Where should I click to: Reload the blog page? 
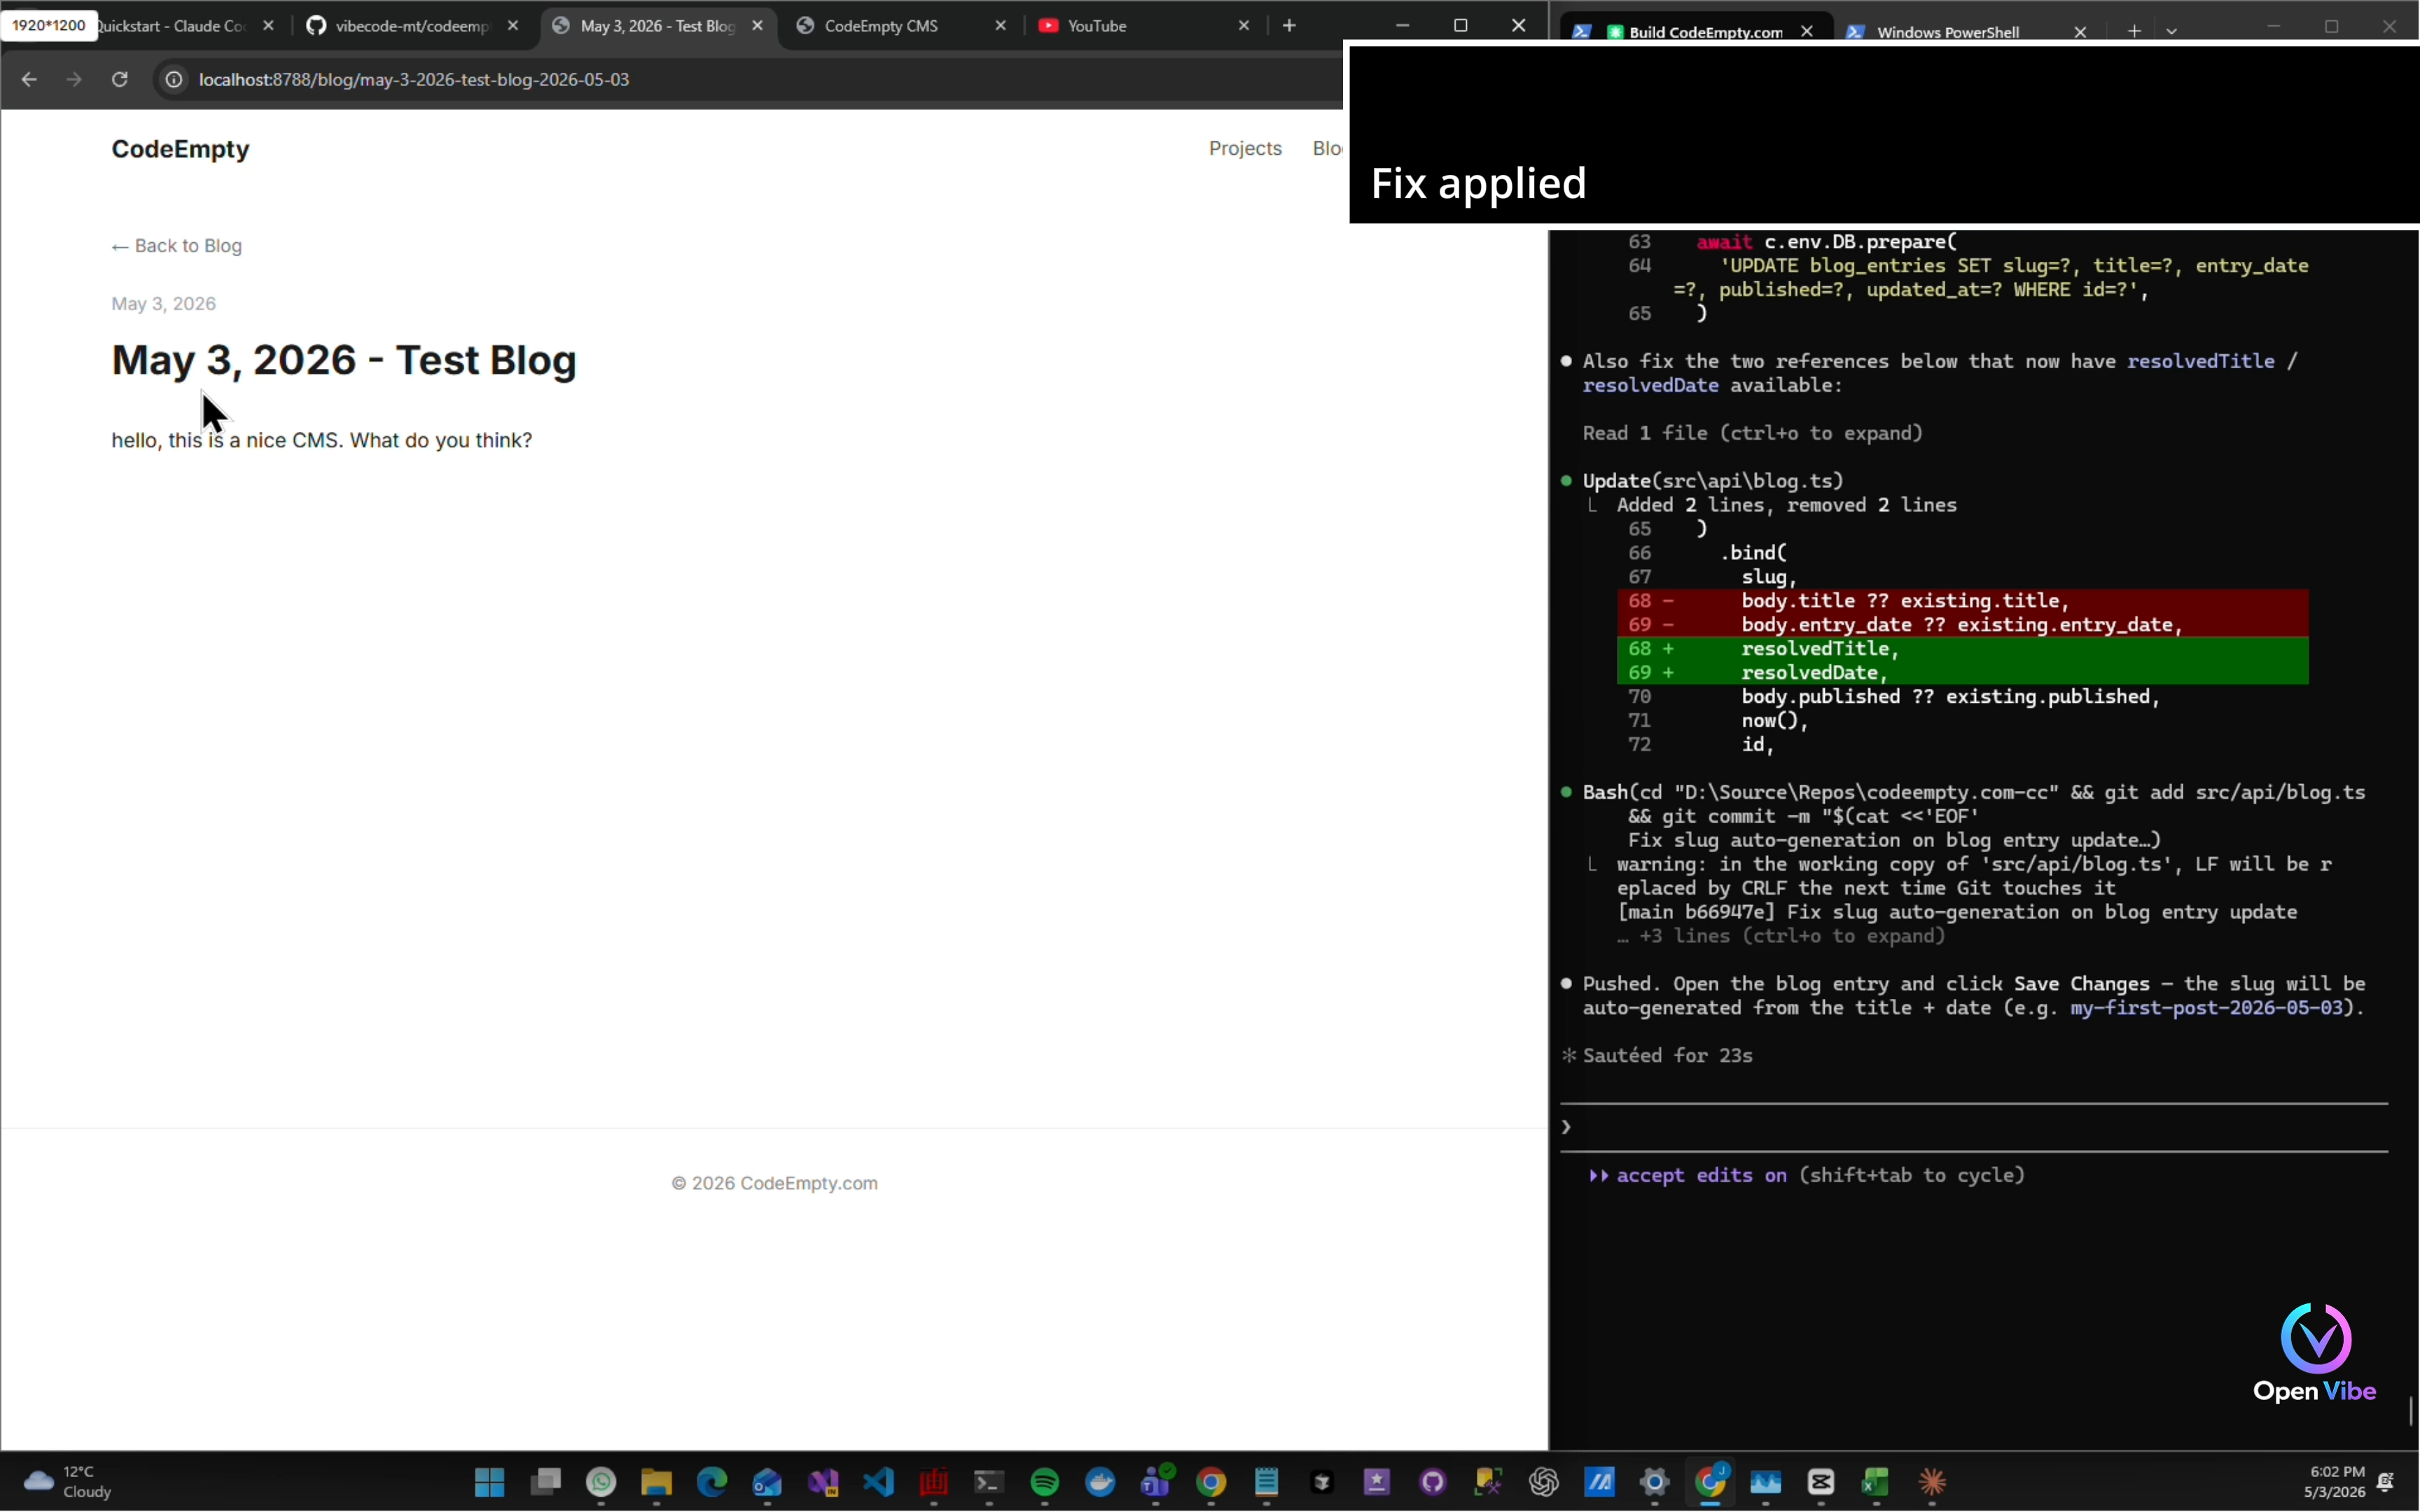pos(119,79)
